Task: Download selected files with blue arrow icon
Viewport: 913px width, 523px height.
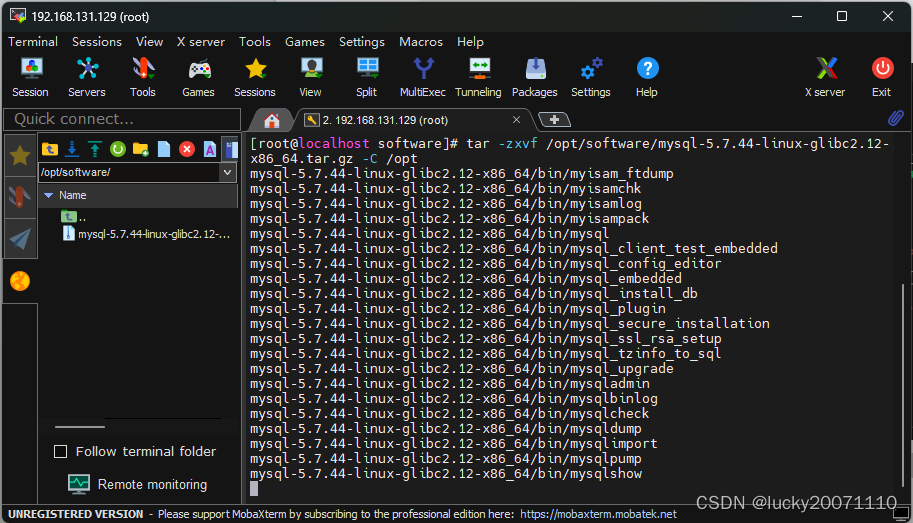Action: (x=72, y=149)
